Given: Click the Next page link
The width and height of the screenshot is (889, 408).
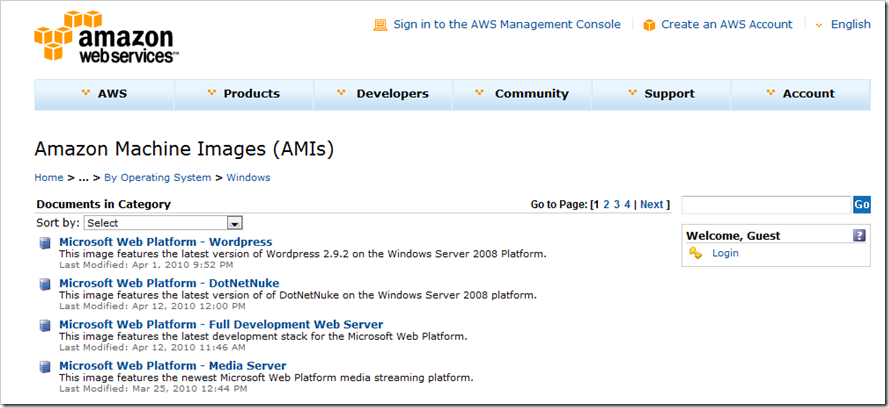Looking at the screenshot, I should click(x=651, y=205).
